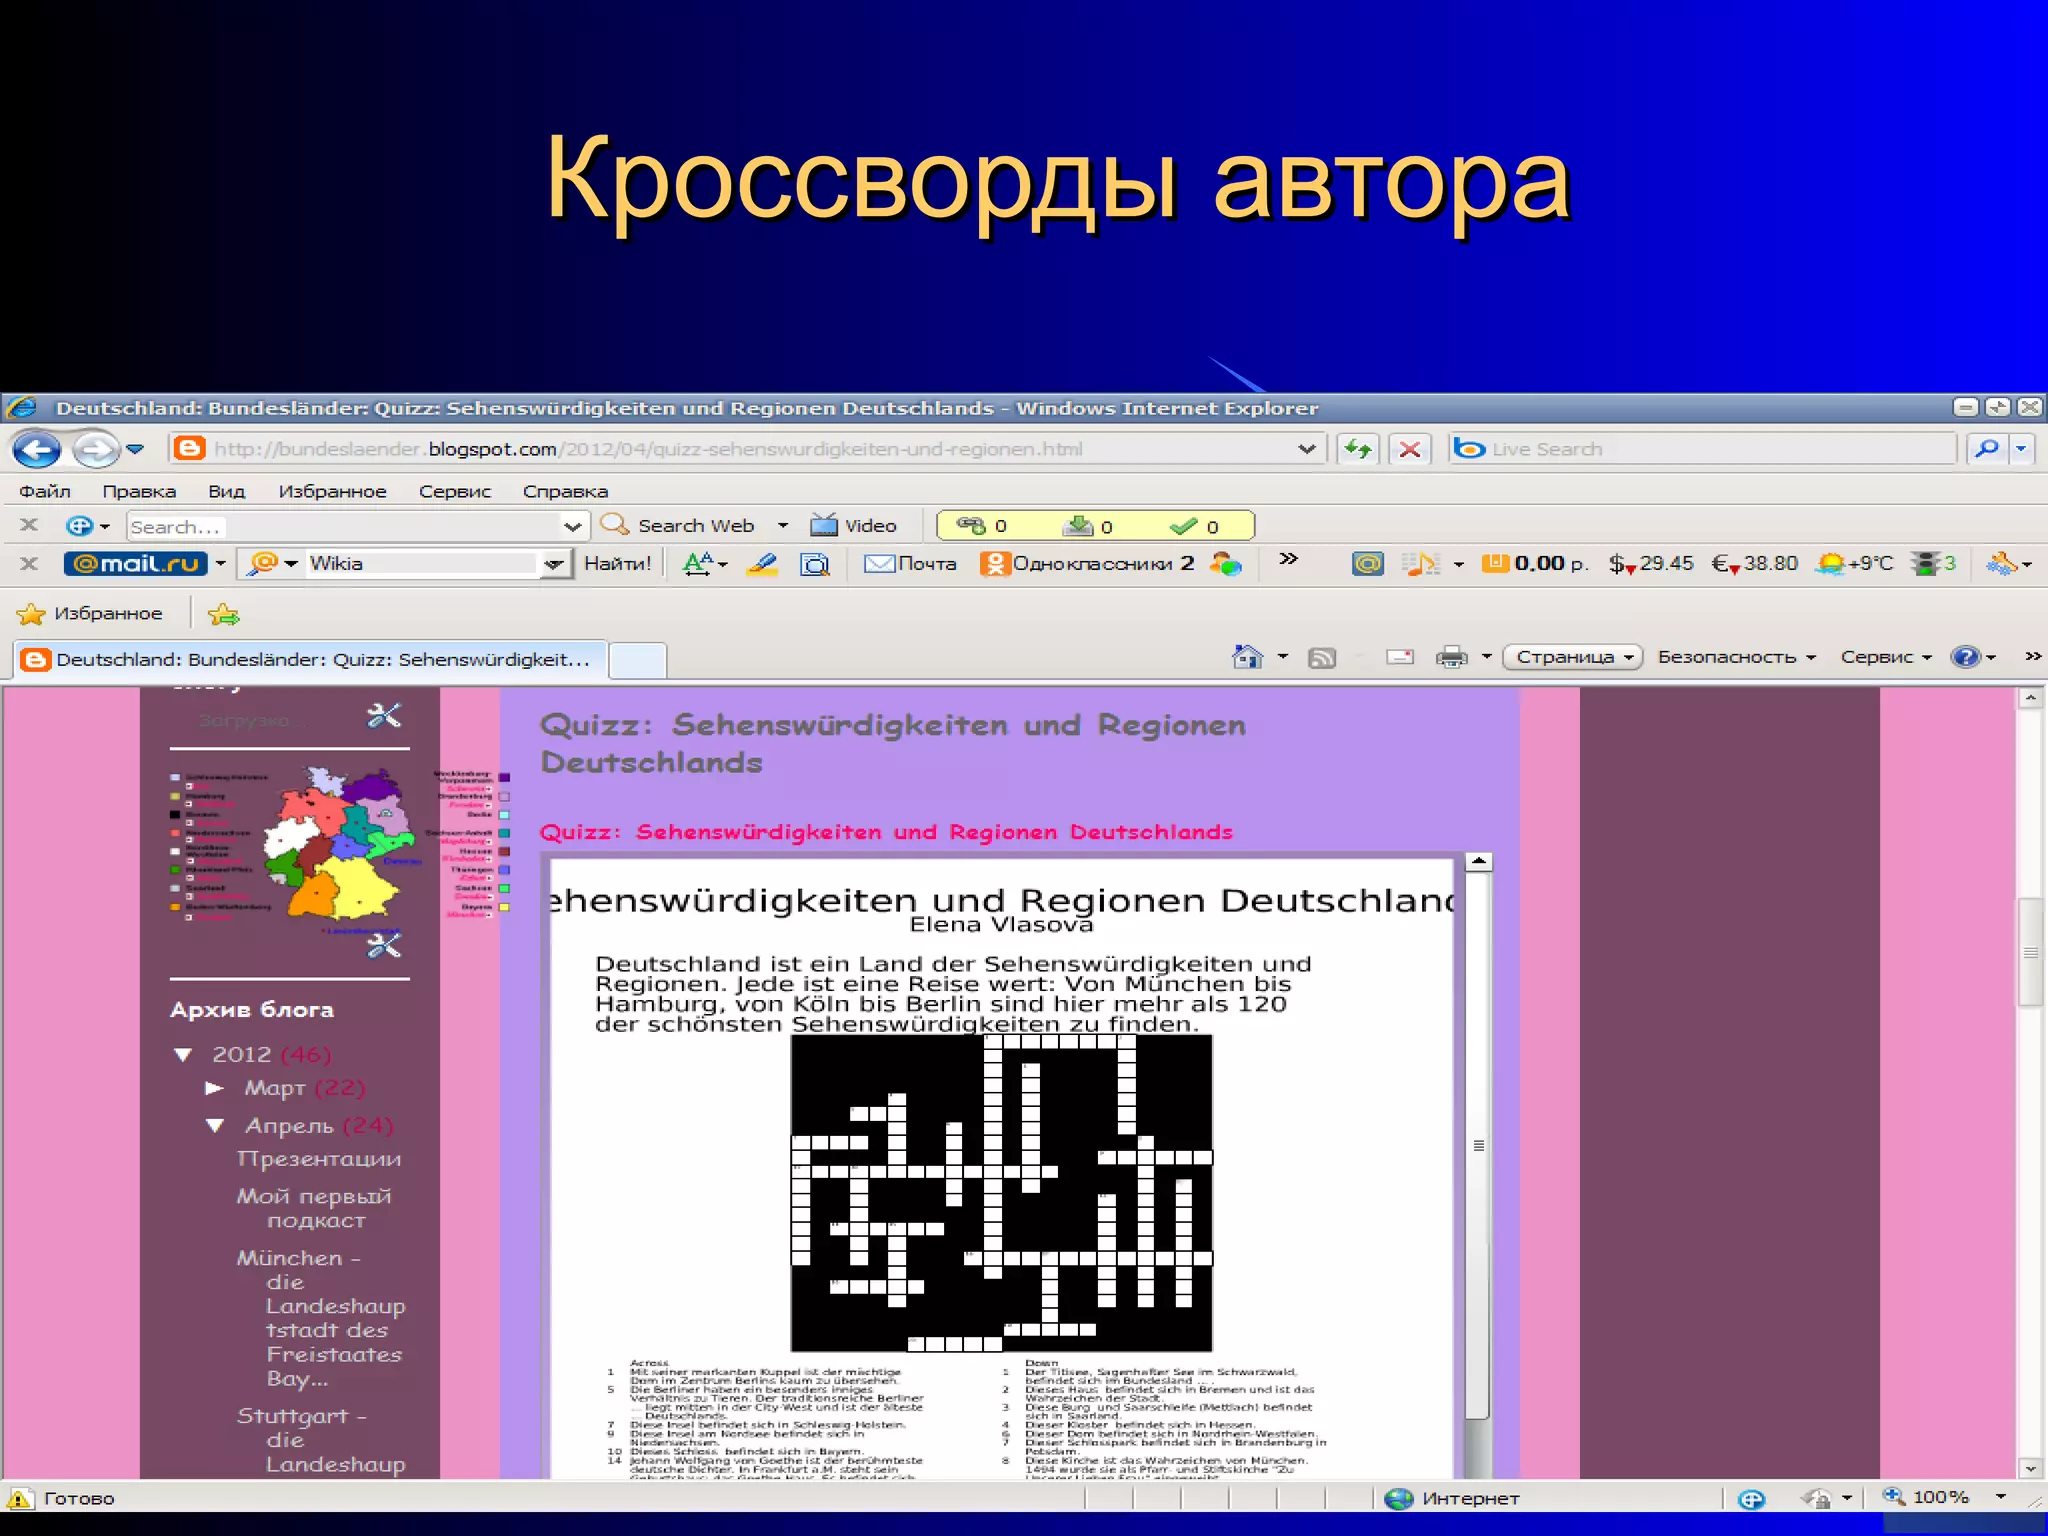
Task: Collapse the 2012 blog archive year
Action: [x=183, y=1054]
